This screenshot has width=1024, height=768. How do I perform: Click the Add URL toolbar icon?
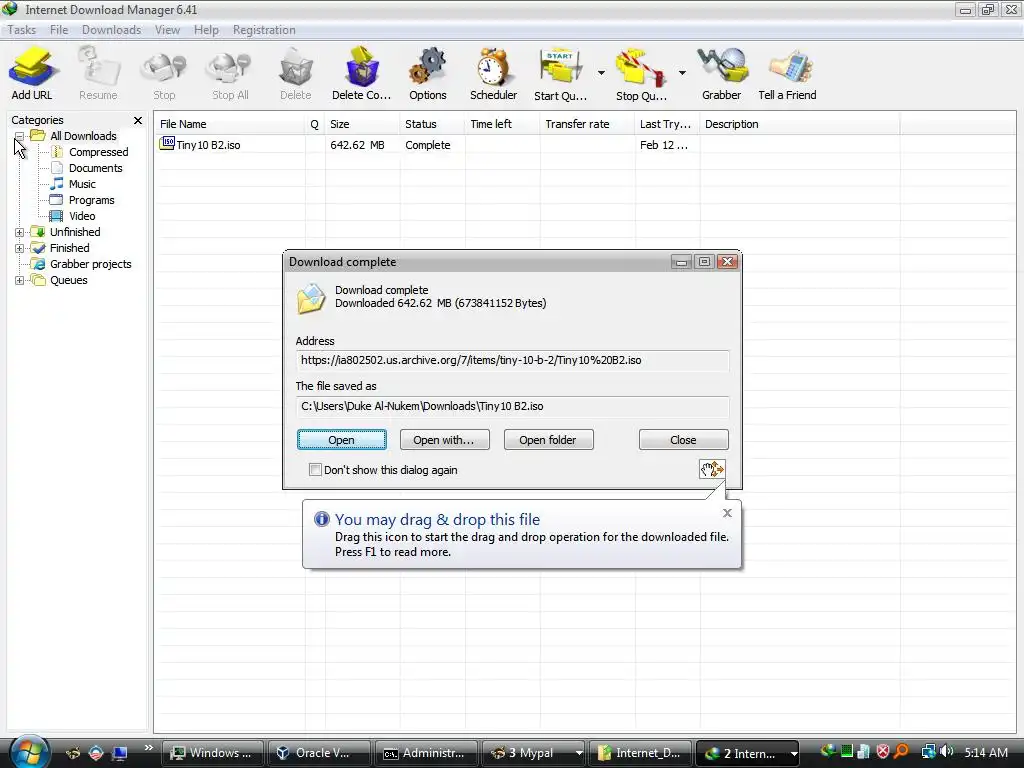coord(31,67)
